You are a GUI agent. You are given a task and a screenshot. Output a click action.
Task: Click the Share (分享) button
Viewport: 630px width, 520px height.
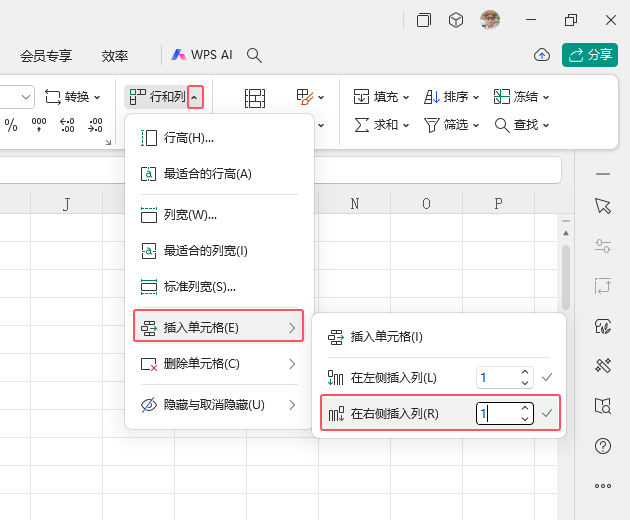click(590, 55)
